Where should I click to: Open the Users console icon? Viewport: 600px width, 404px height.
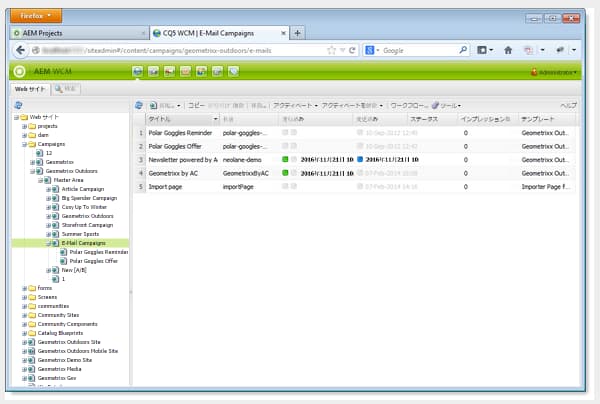[x=201, y=71]
